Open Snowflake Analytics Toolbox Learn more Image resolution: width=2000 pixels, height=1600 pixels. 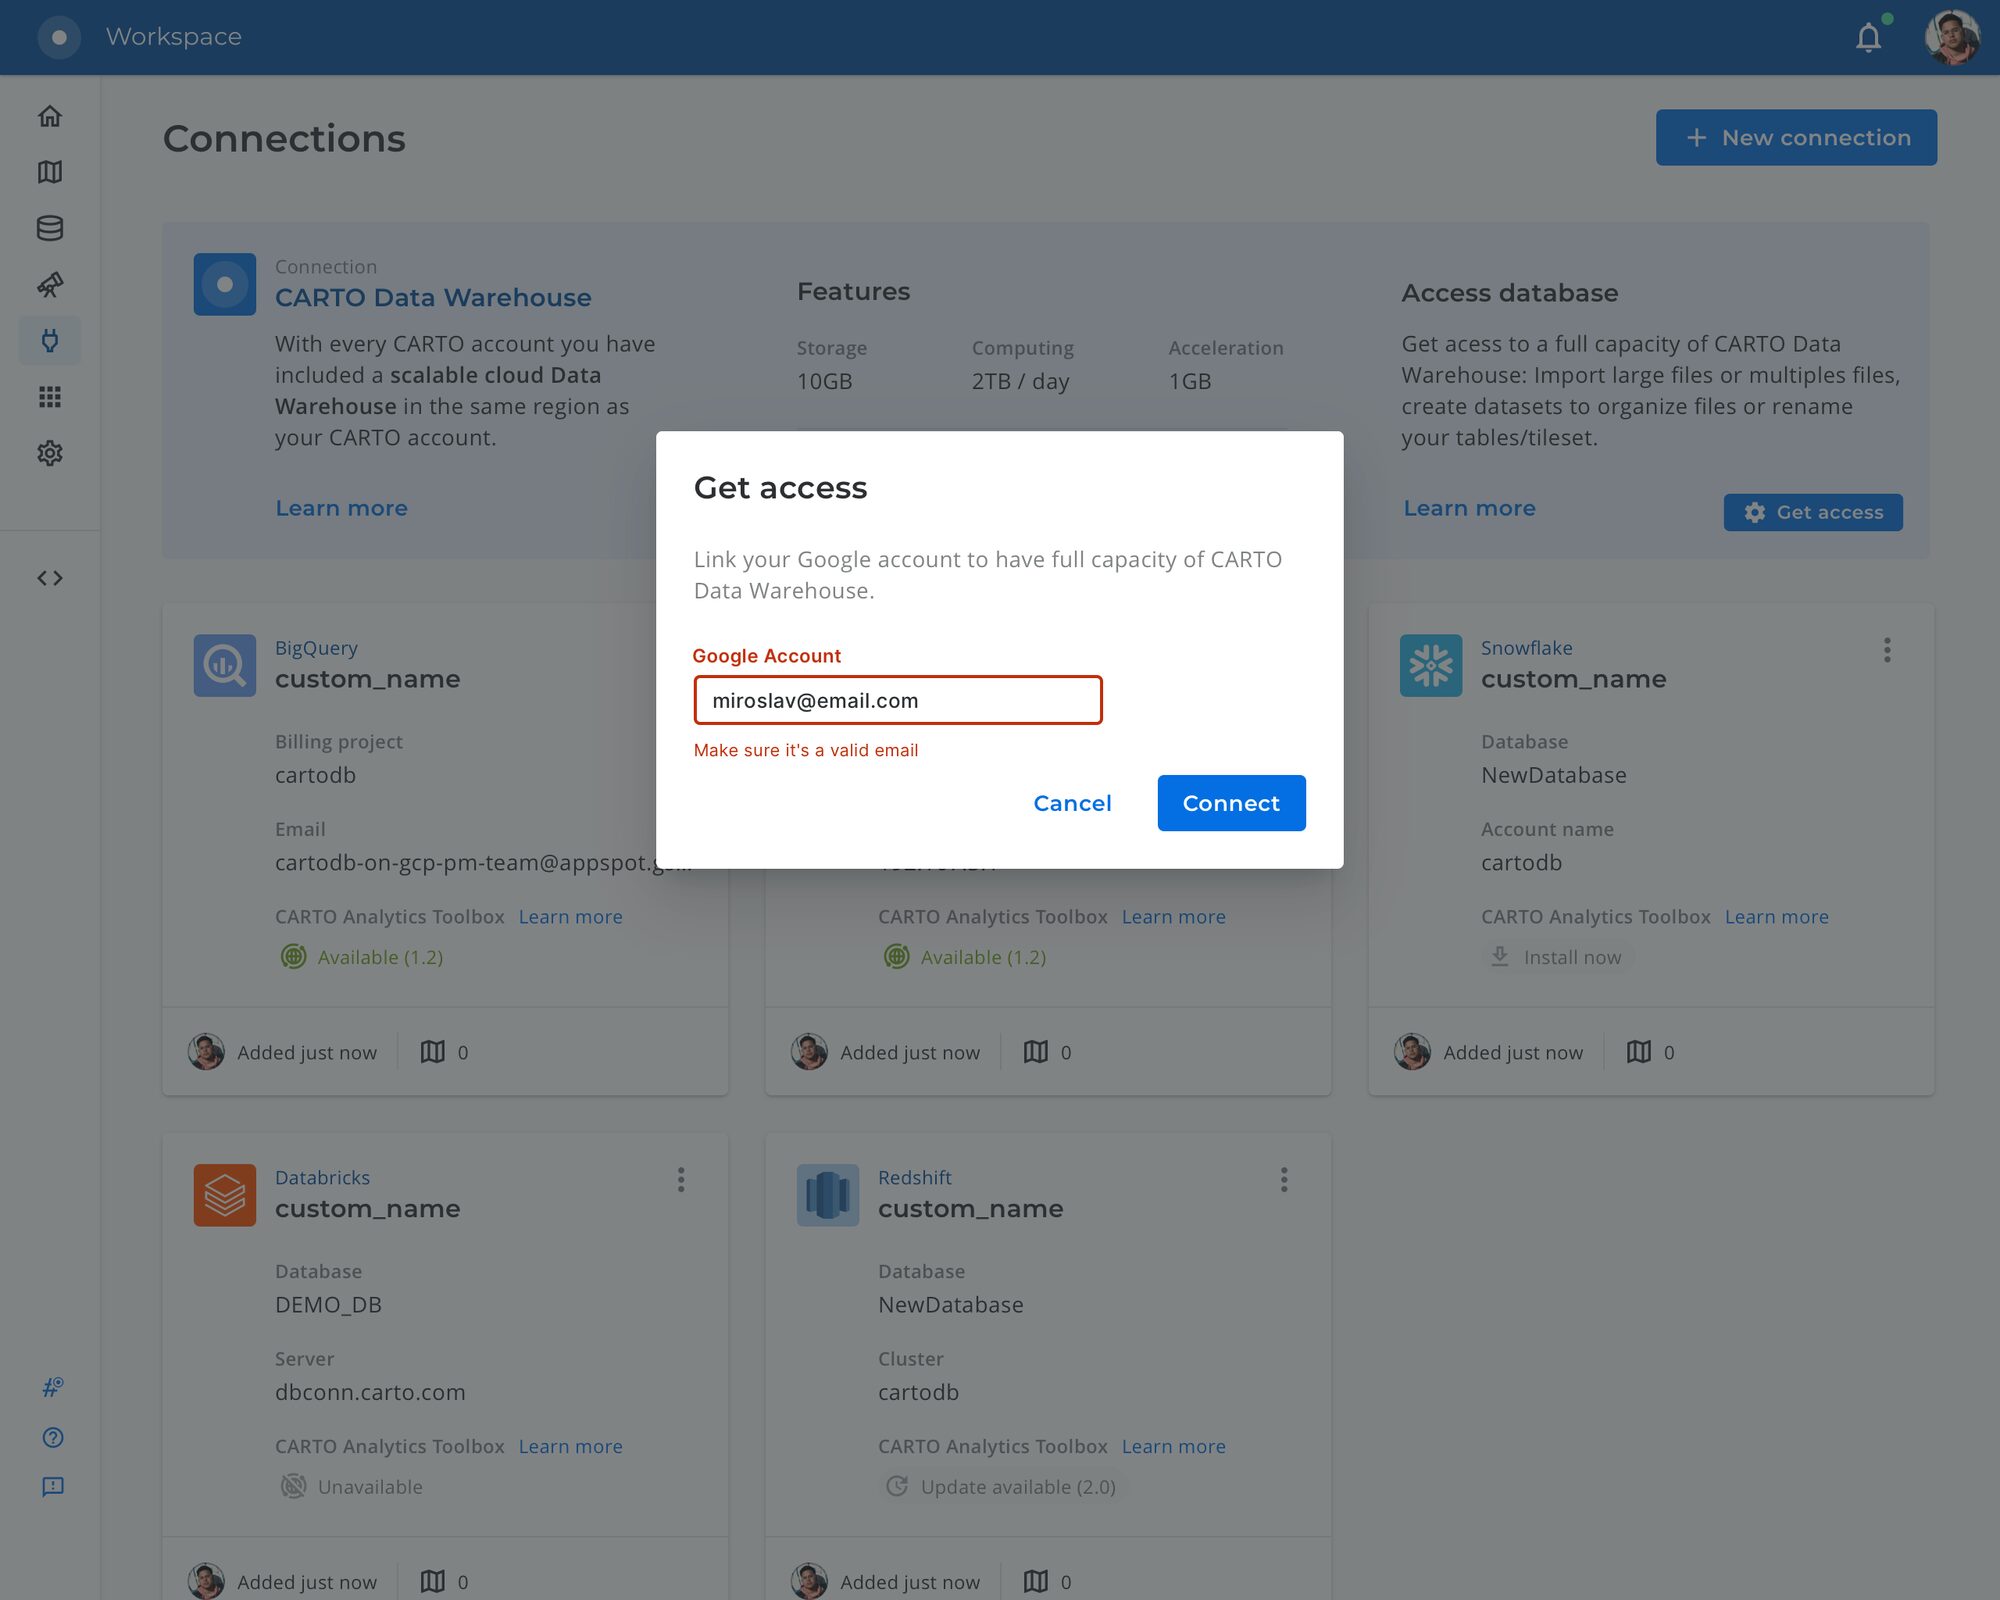point(1776,917)
